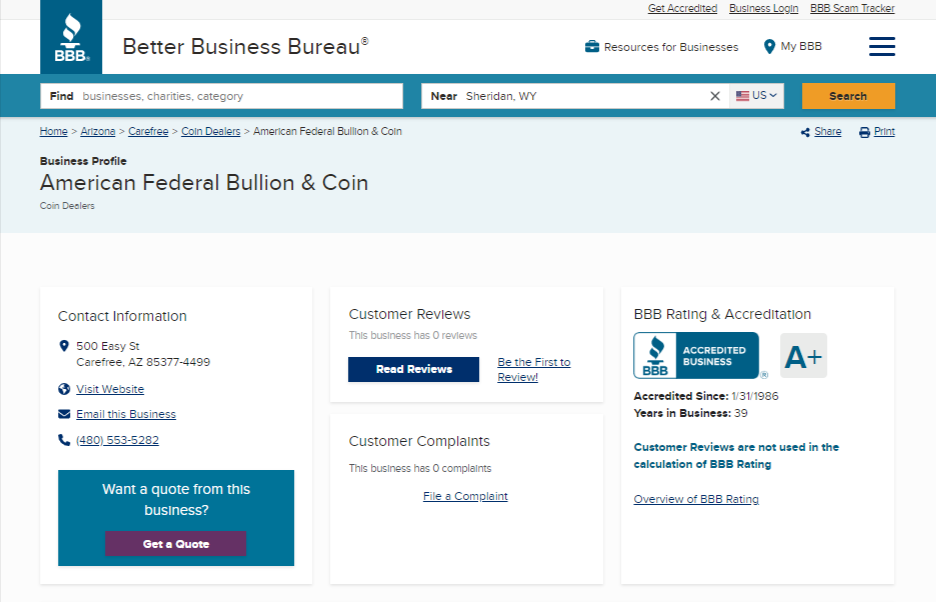Click the briefcase icon for business resources
The width and height of the screenshot is (936, 602).
592,47
